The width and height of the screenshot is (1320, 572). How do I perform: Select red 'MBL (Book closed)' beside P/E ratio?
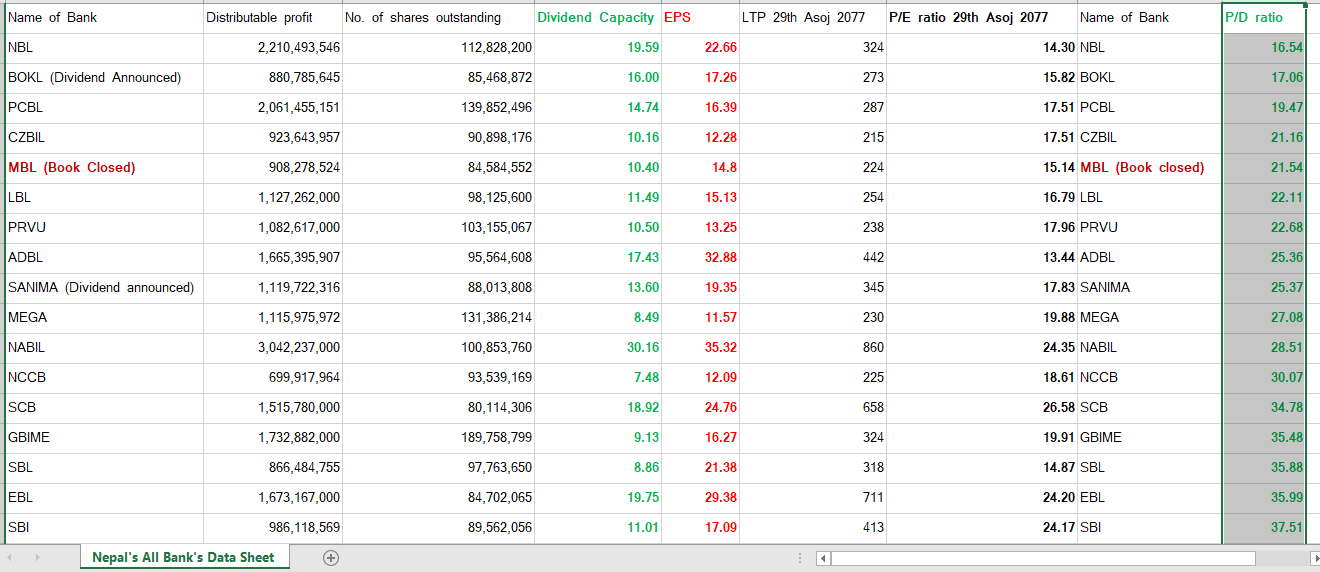click(x=1150, y=167)
